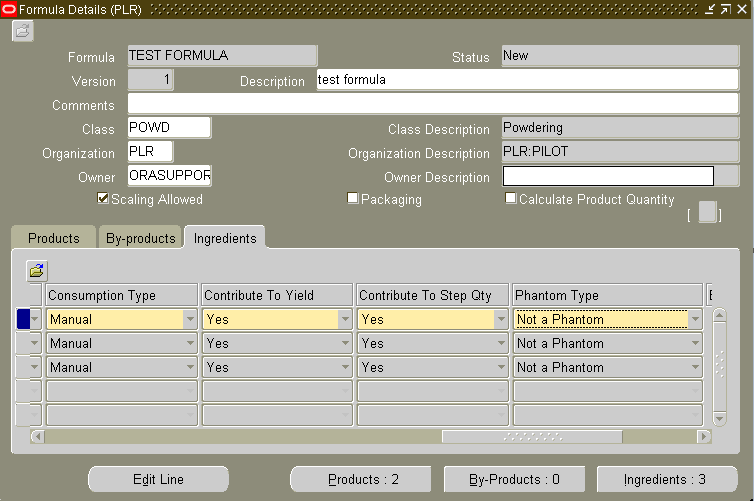Click the Comments input field

(433, 103)
